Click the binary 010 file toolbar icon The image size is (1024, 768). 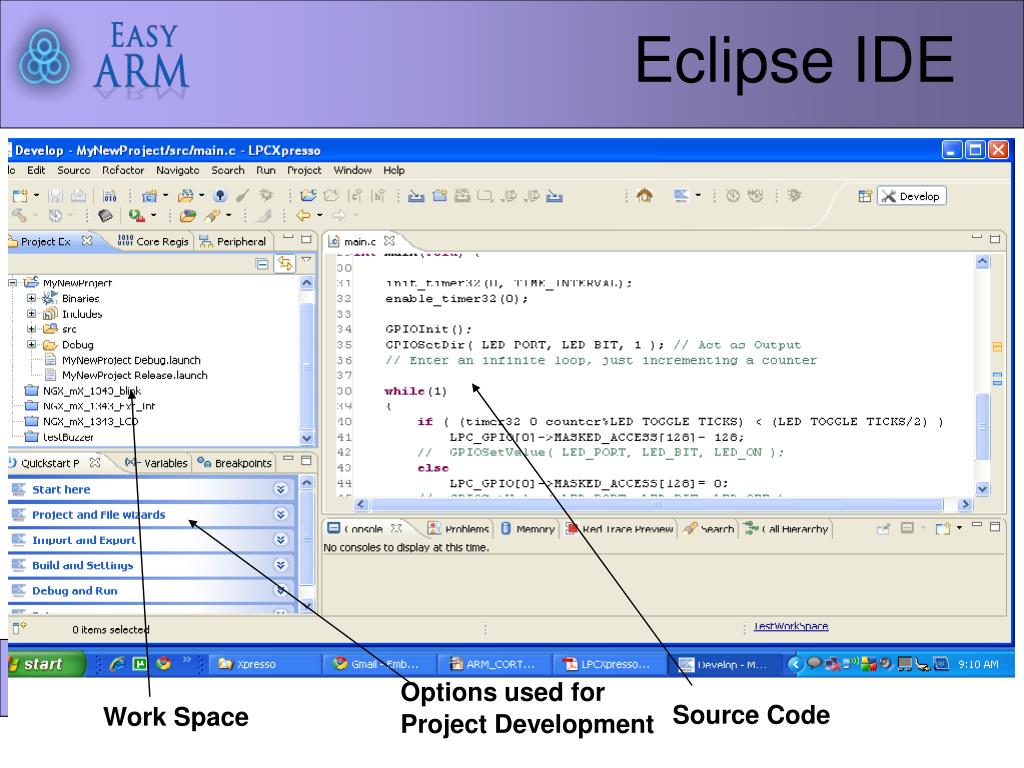110,195
